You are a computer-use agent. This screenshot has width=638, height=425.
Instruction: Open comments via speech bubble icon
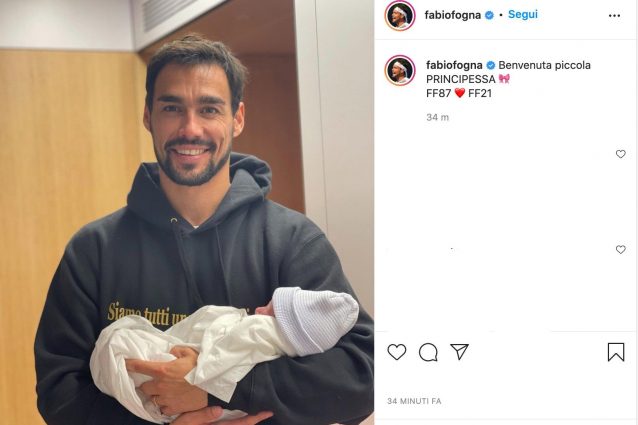(x=428, y=352)
